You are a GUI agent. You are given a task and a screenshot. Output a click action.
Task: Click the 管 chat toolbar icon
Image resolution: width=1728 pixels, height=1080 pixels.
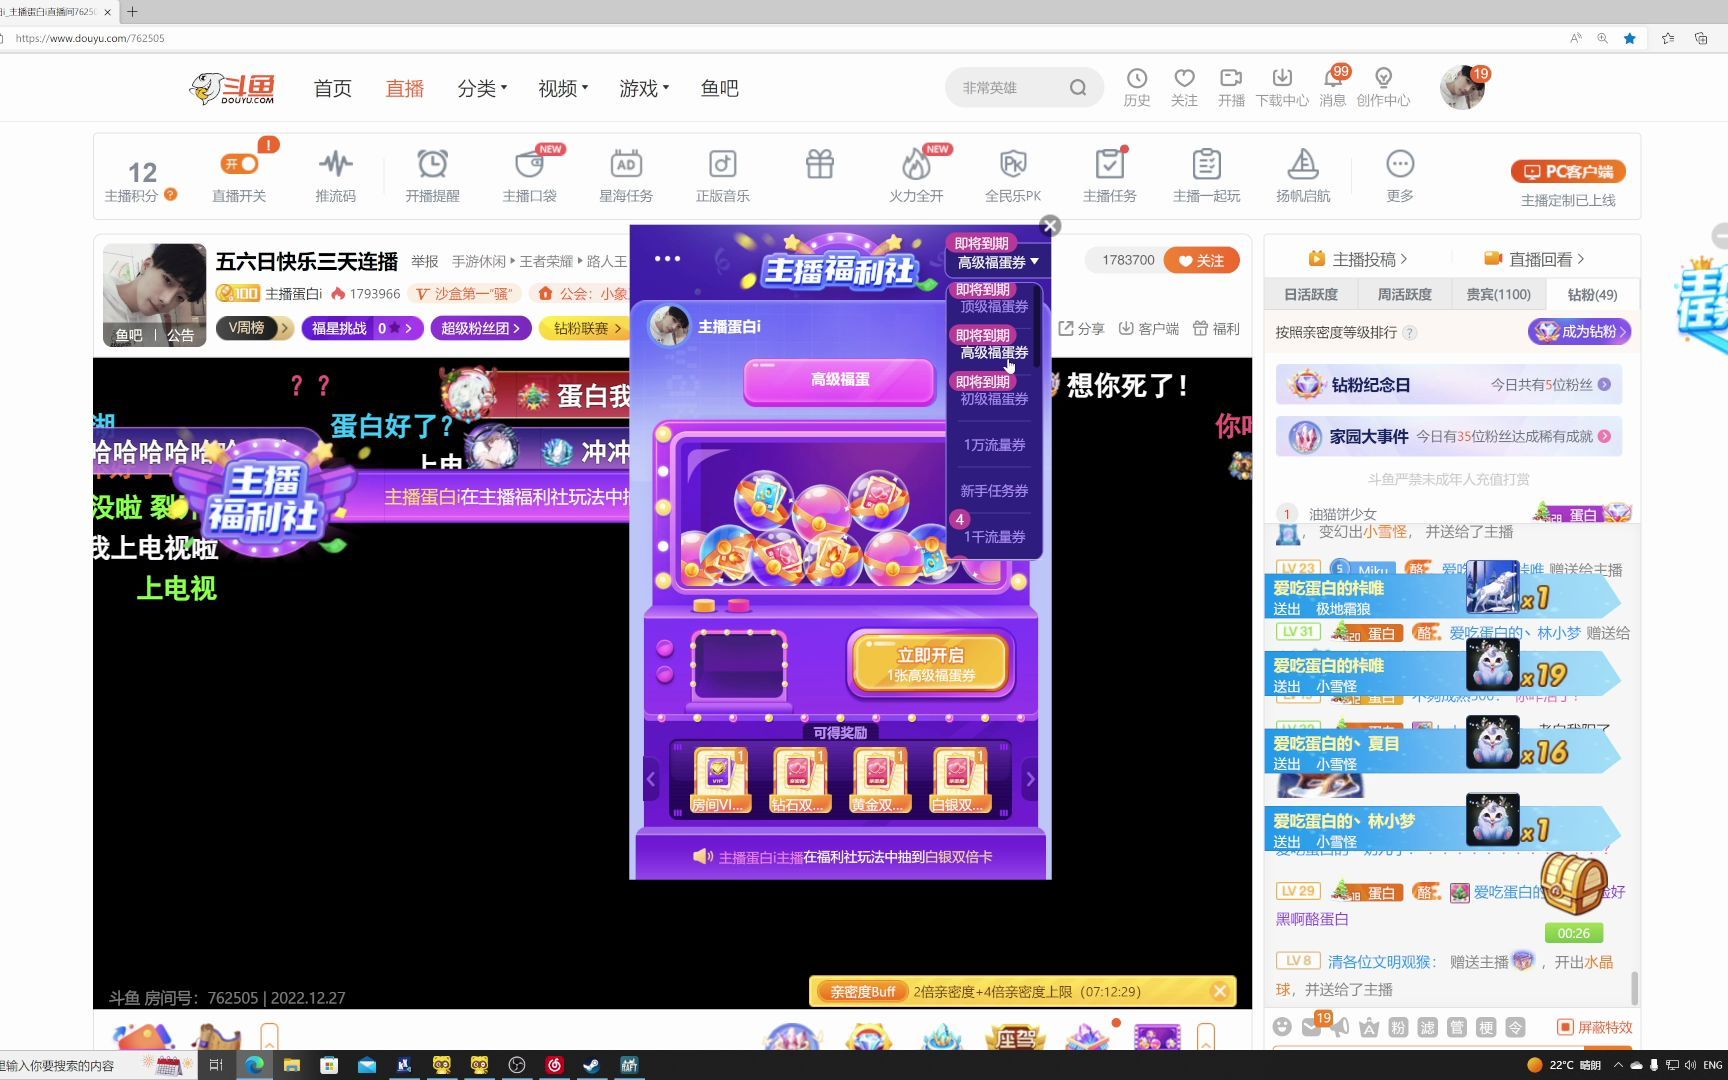(x=1457, y=1027)
